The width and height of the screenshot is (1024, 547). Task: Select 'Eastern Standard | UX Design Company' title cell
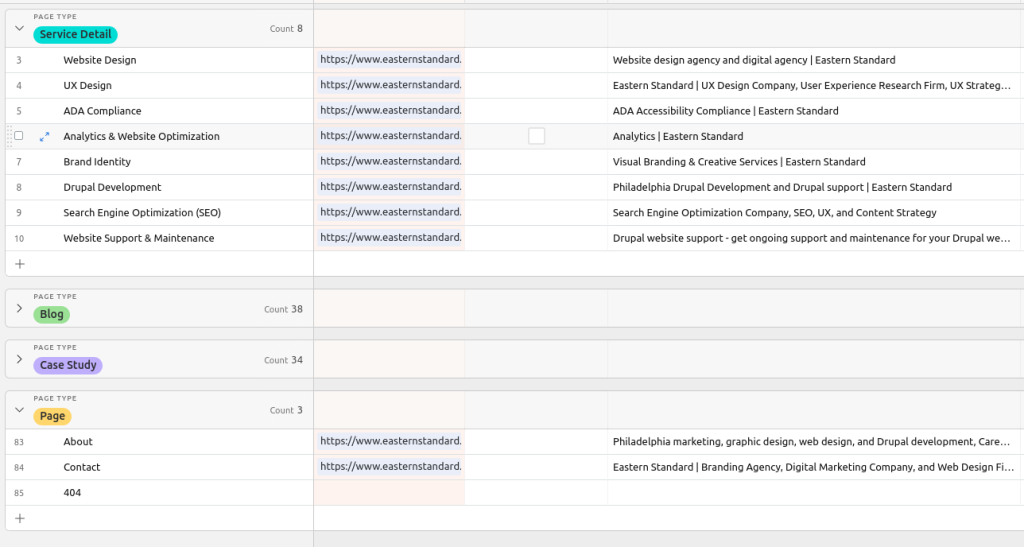click(815, 86)
